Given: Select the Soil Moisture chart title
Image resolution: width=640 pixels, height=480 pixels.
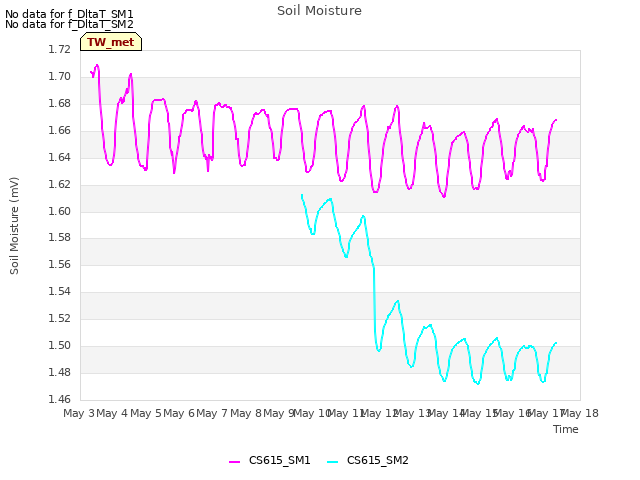Looking at the screenshot, I should [x=319, y=11].
